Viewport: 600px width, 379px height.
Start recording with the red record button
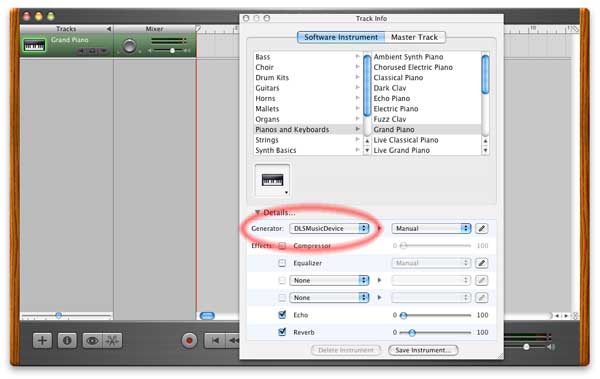(x=189, y=340)
